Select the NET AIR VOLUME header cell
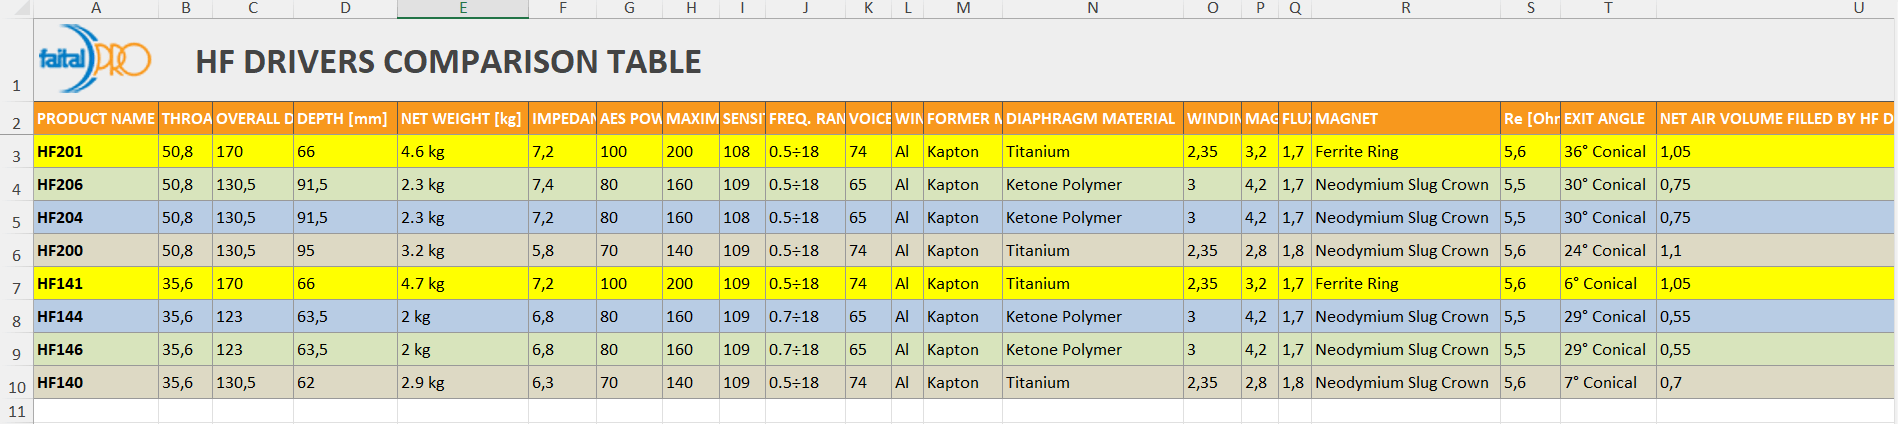The height and width of the screenshot is (424, 1898). 1775,118
